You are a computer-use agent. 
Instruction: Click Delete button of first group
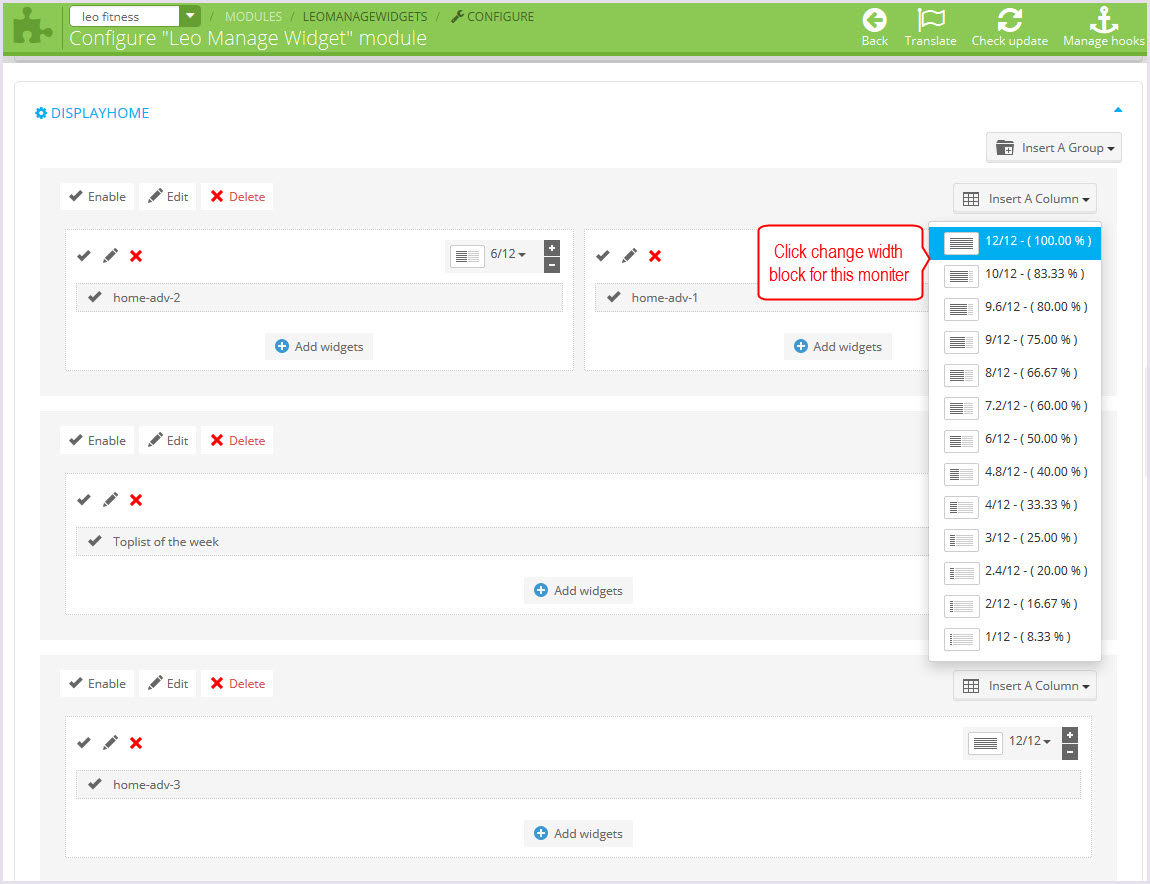coord(238,197)
